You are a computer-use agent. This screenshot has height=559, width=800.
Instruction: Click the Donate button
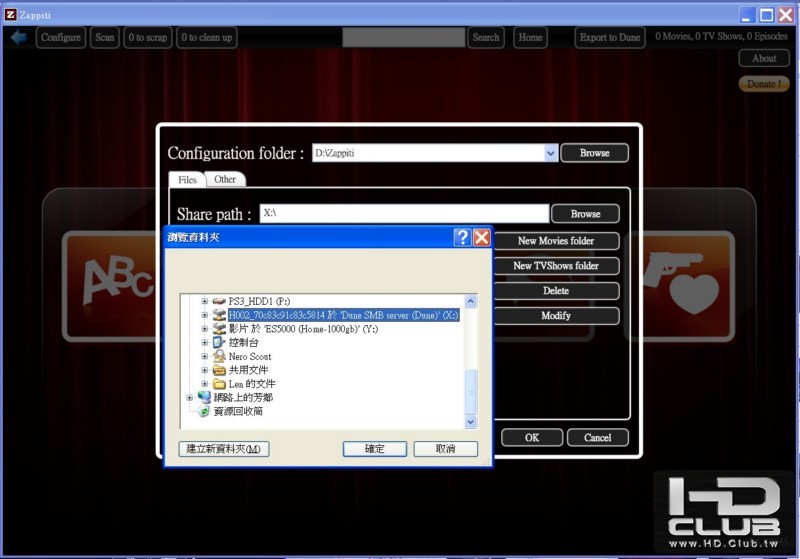[x=764, y=84]
